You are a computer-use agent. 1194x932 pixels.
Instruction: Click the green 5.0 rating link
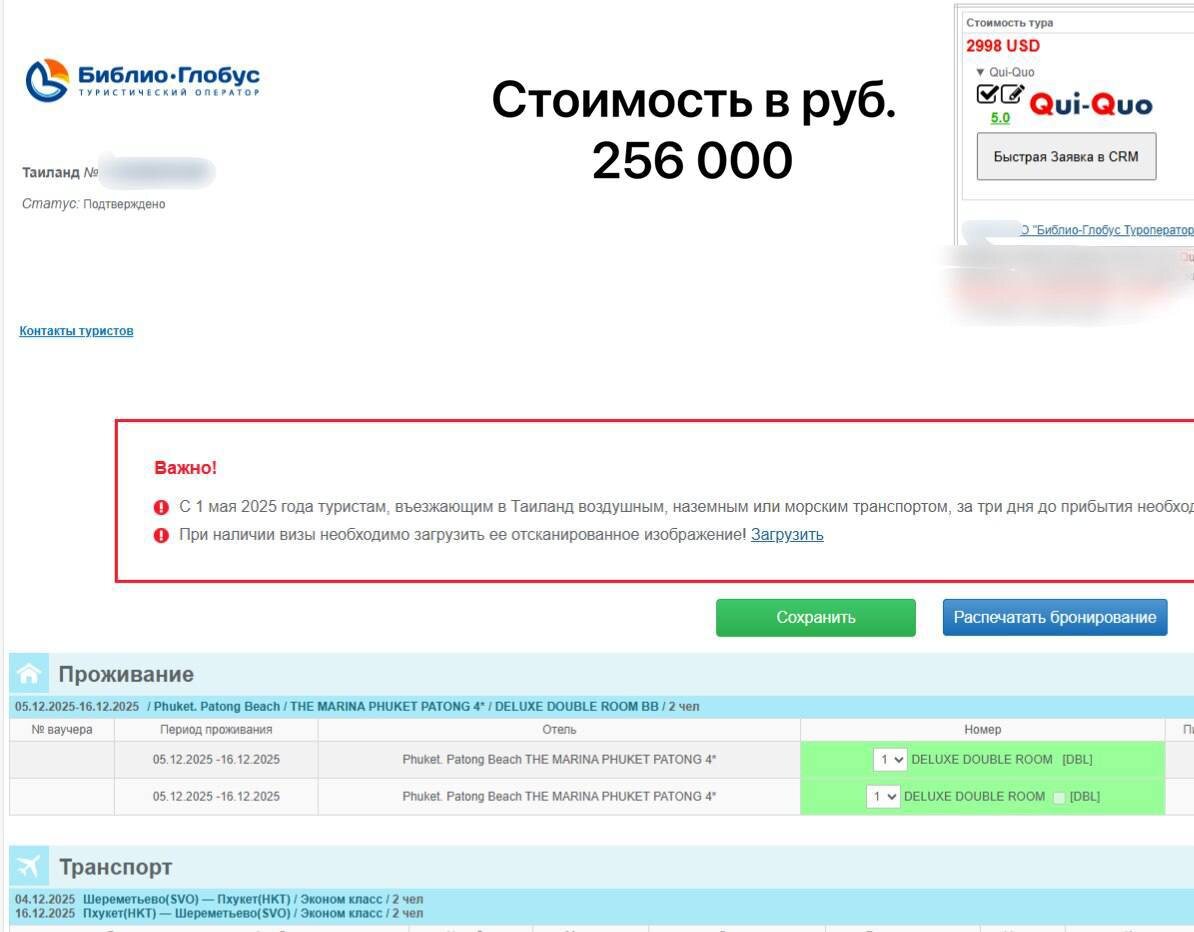(x=1000, y=118)
